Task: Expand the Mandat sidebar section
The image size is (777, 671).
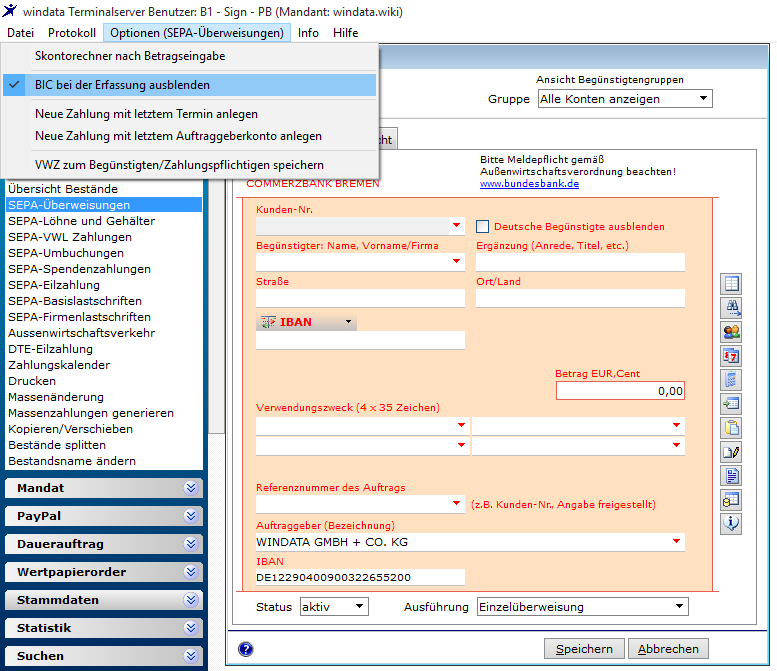Action: pos(104,488)
